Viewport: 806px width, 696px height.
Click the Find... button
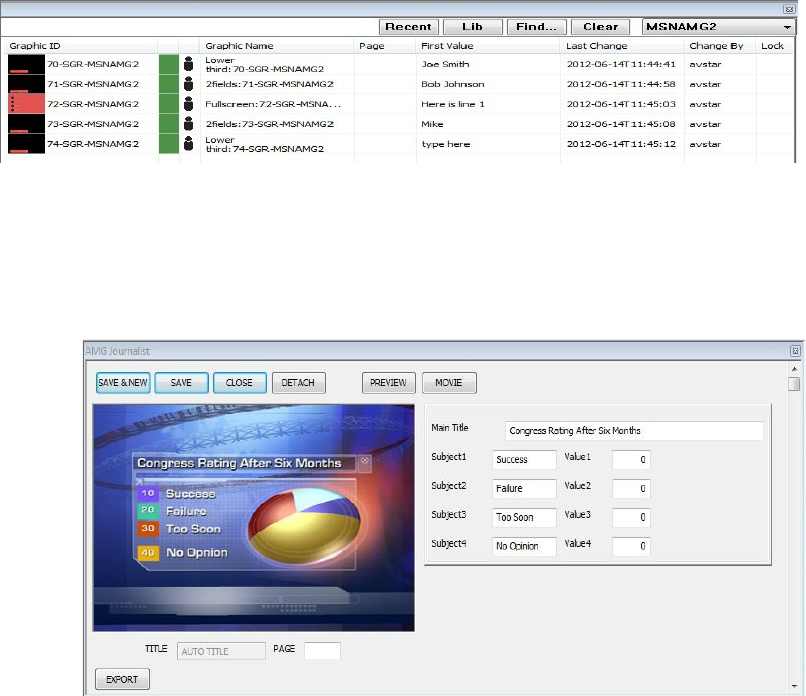pyautogui.click(x=537, y=27)
